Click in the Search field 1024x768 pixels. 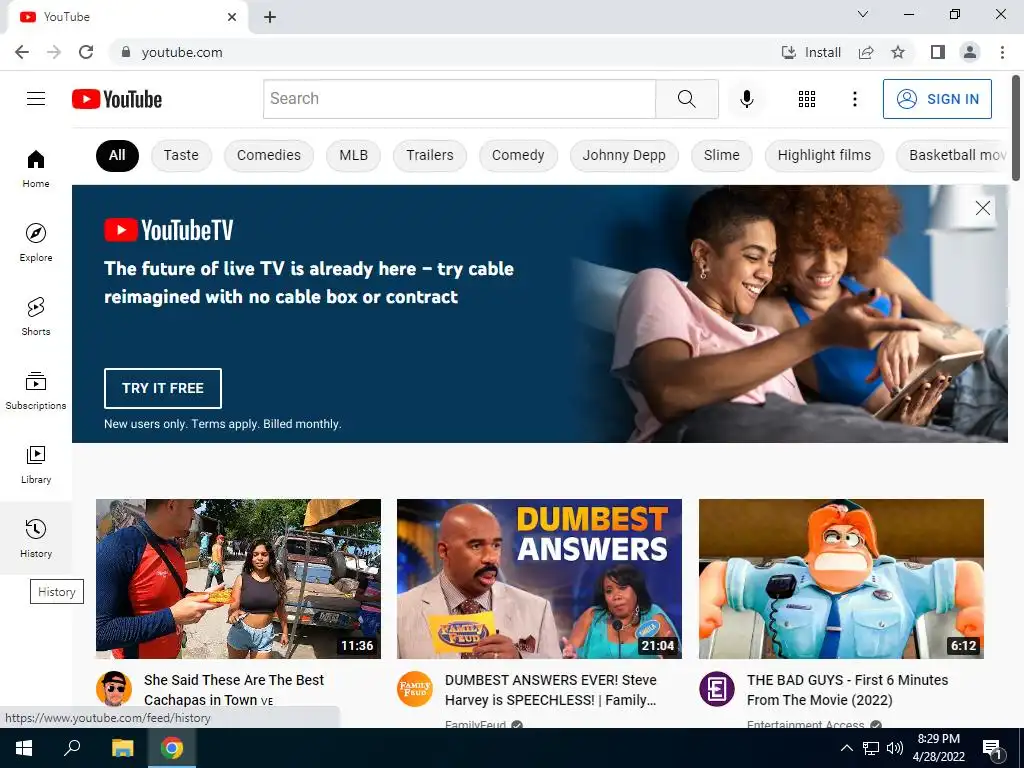click(x=459, y=99)
